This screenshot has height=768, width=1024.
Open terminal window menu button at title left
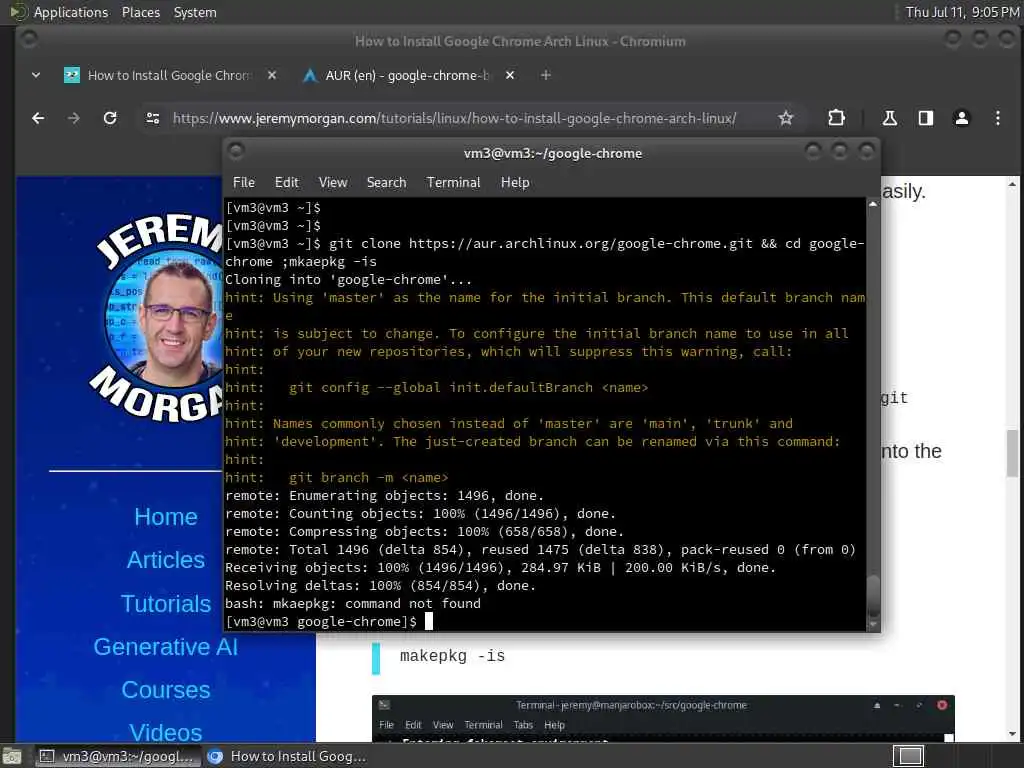pos(236,152)
